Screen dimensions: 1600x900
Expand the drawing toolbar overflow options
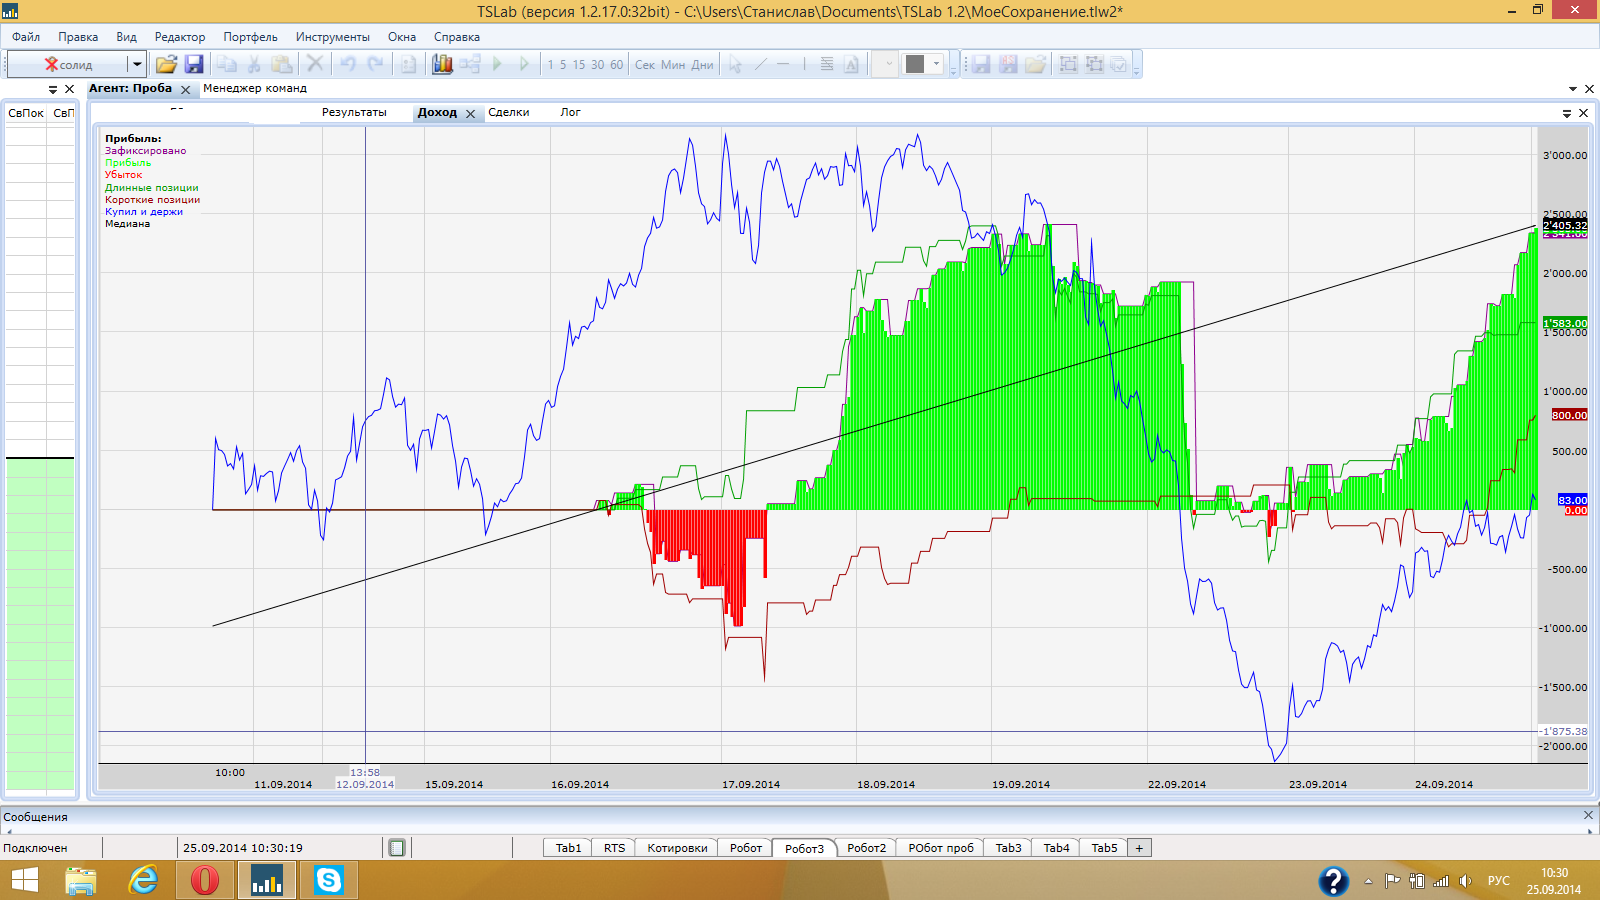953,65
